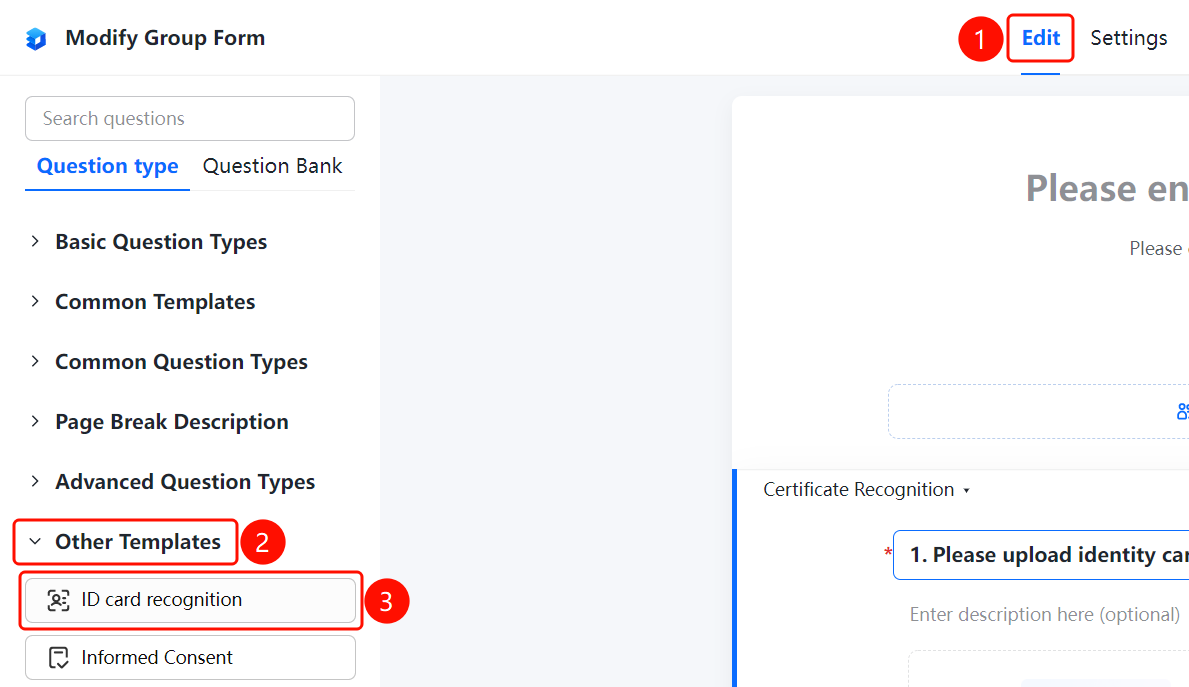
Task: Switch to the Question Bank tab
Action: click(x=272, y=166)
